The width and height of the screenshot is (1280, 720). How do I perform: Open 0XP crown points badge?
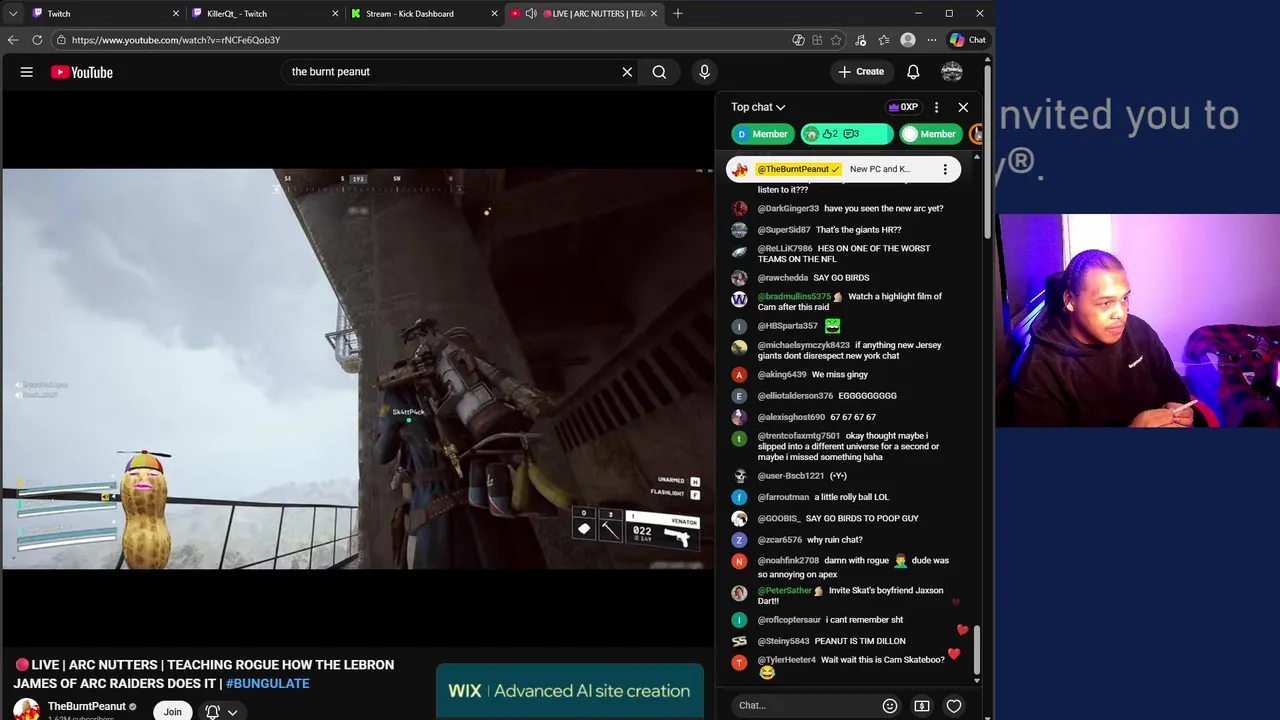tap(903, 107)
